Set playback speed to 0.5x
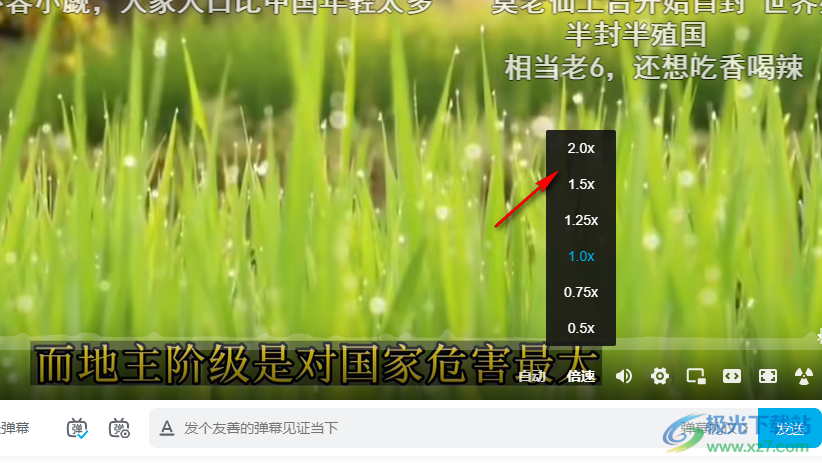The height and width of the screenshot is (463, 822). 581,328
